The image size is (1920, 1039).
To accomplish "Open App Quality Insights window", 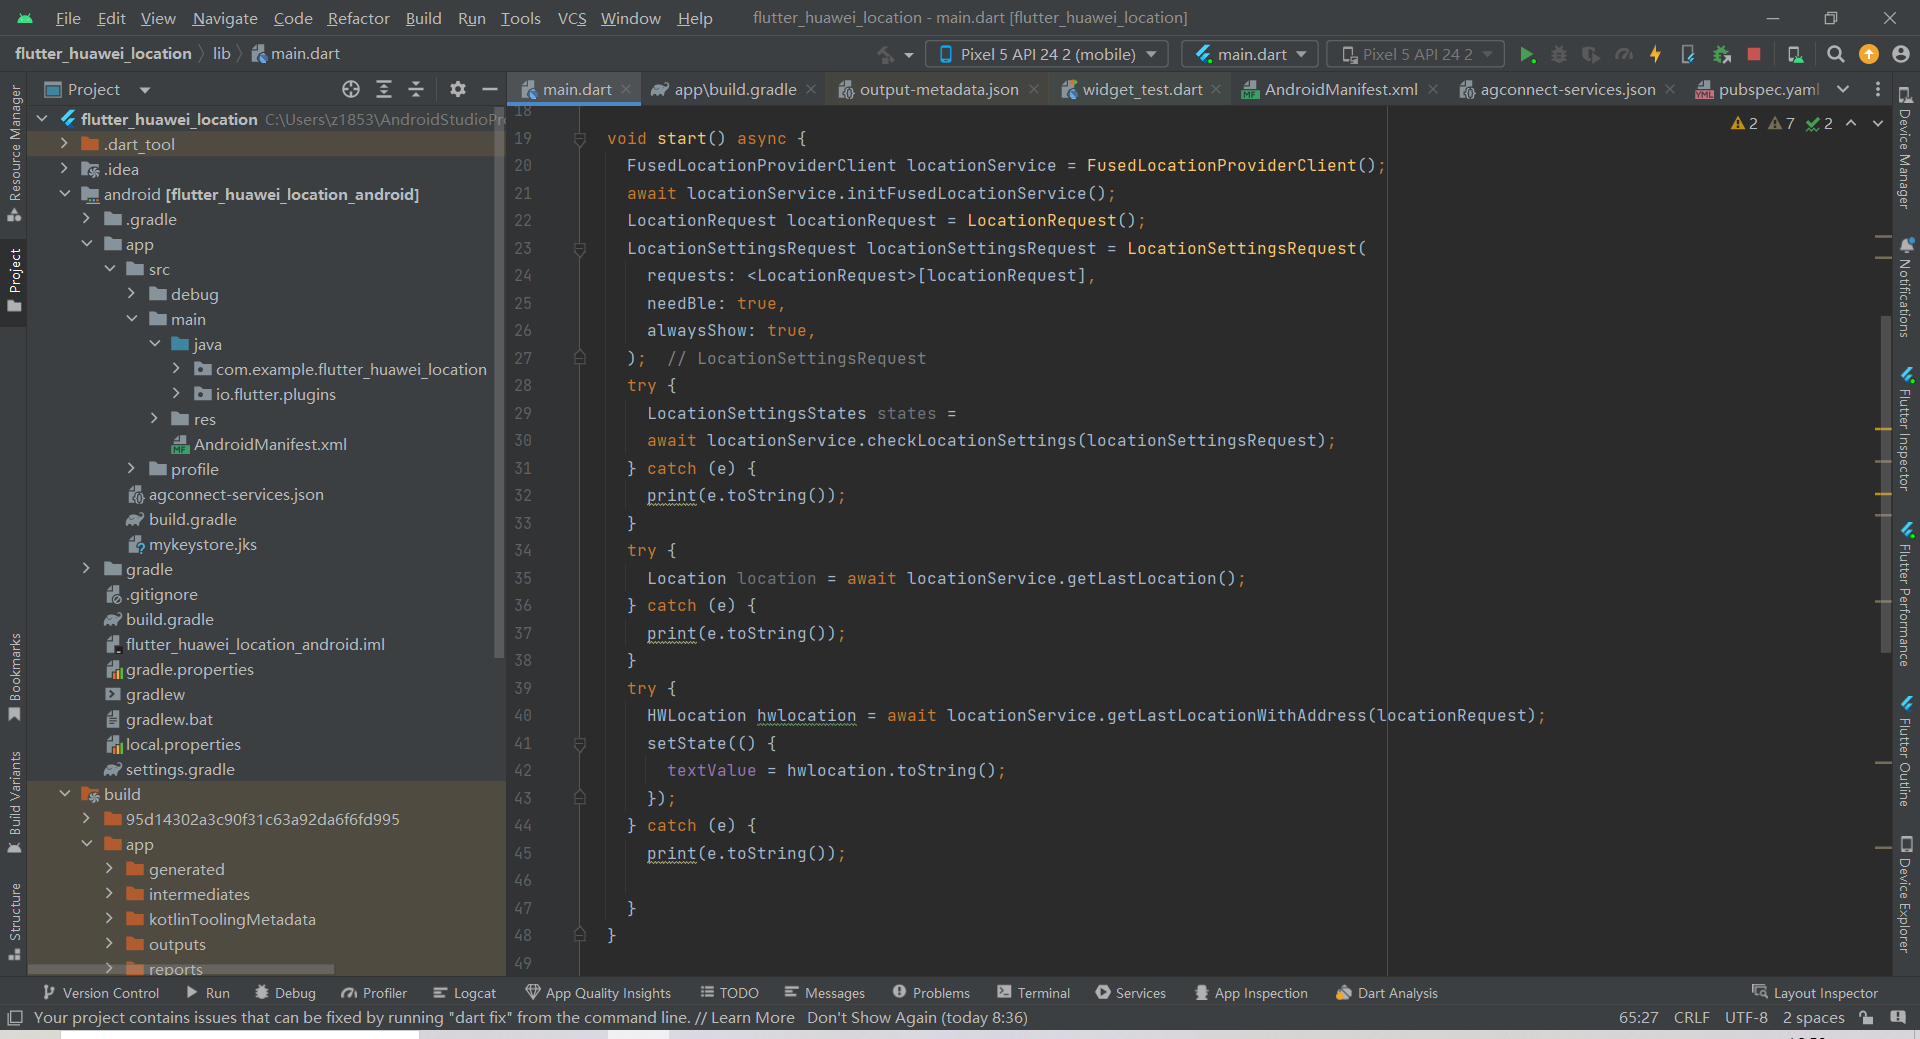I will pyautogui.click(x=598, y=993).
